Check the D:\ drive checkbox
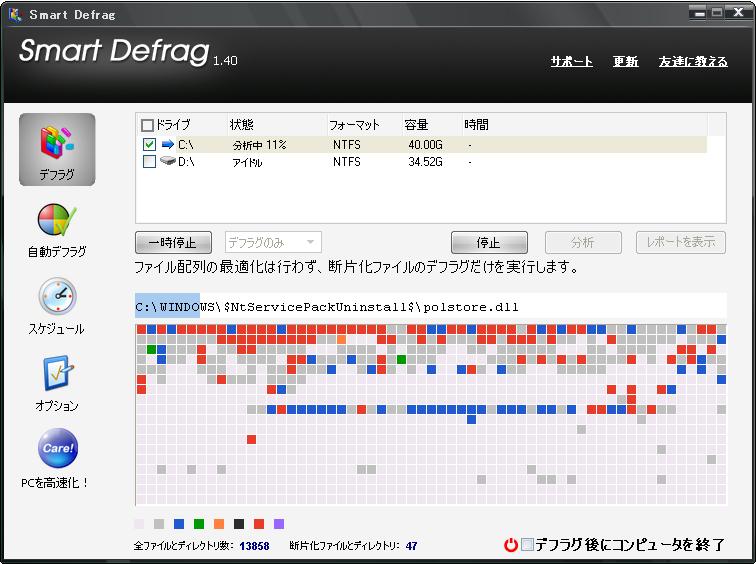Viewport: 756px width, 564px height. 149,161
